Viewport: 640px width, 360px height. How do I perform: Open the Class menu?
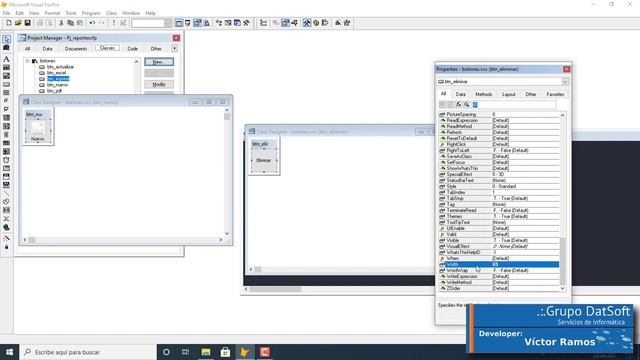pos(111,13)
